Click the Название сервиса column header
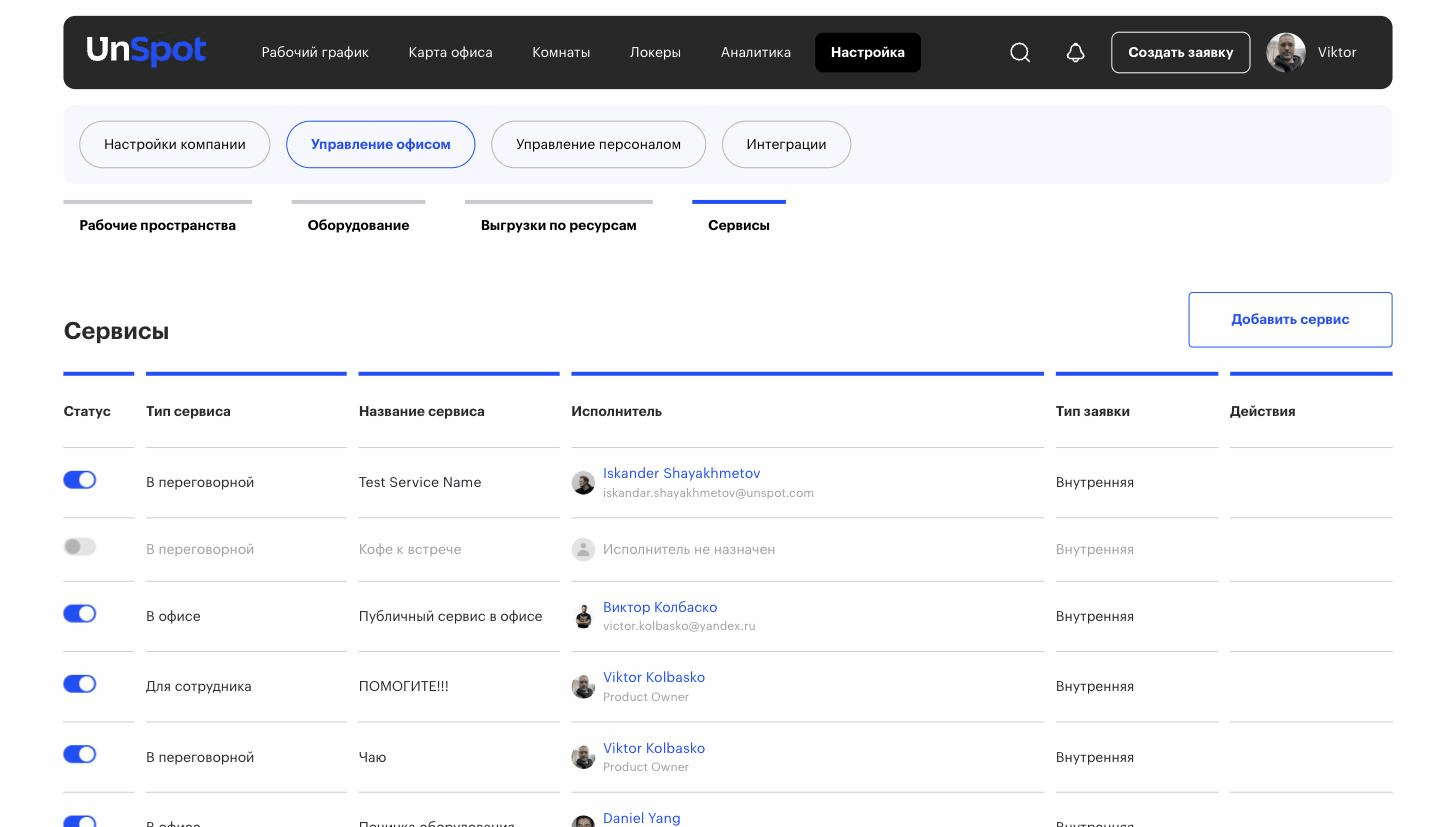The image size is (1456, 827). pos(422,411)
